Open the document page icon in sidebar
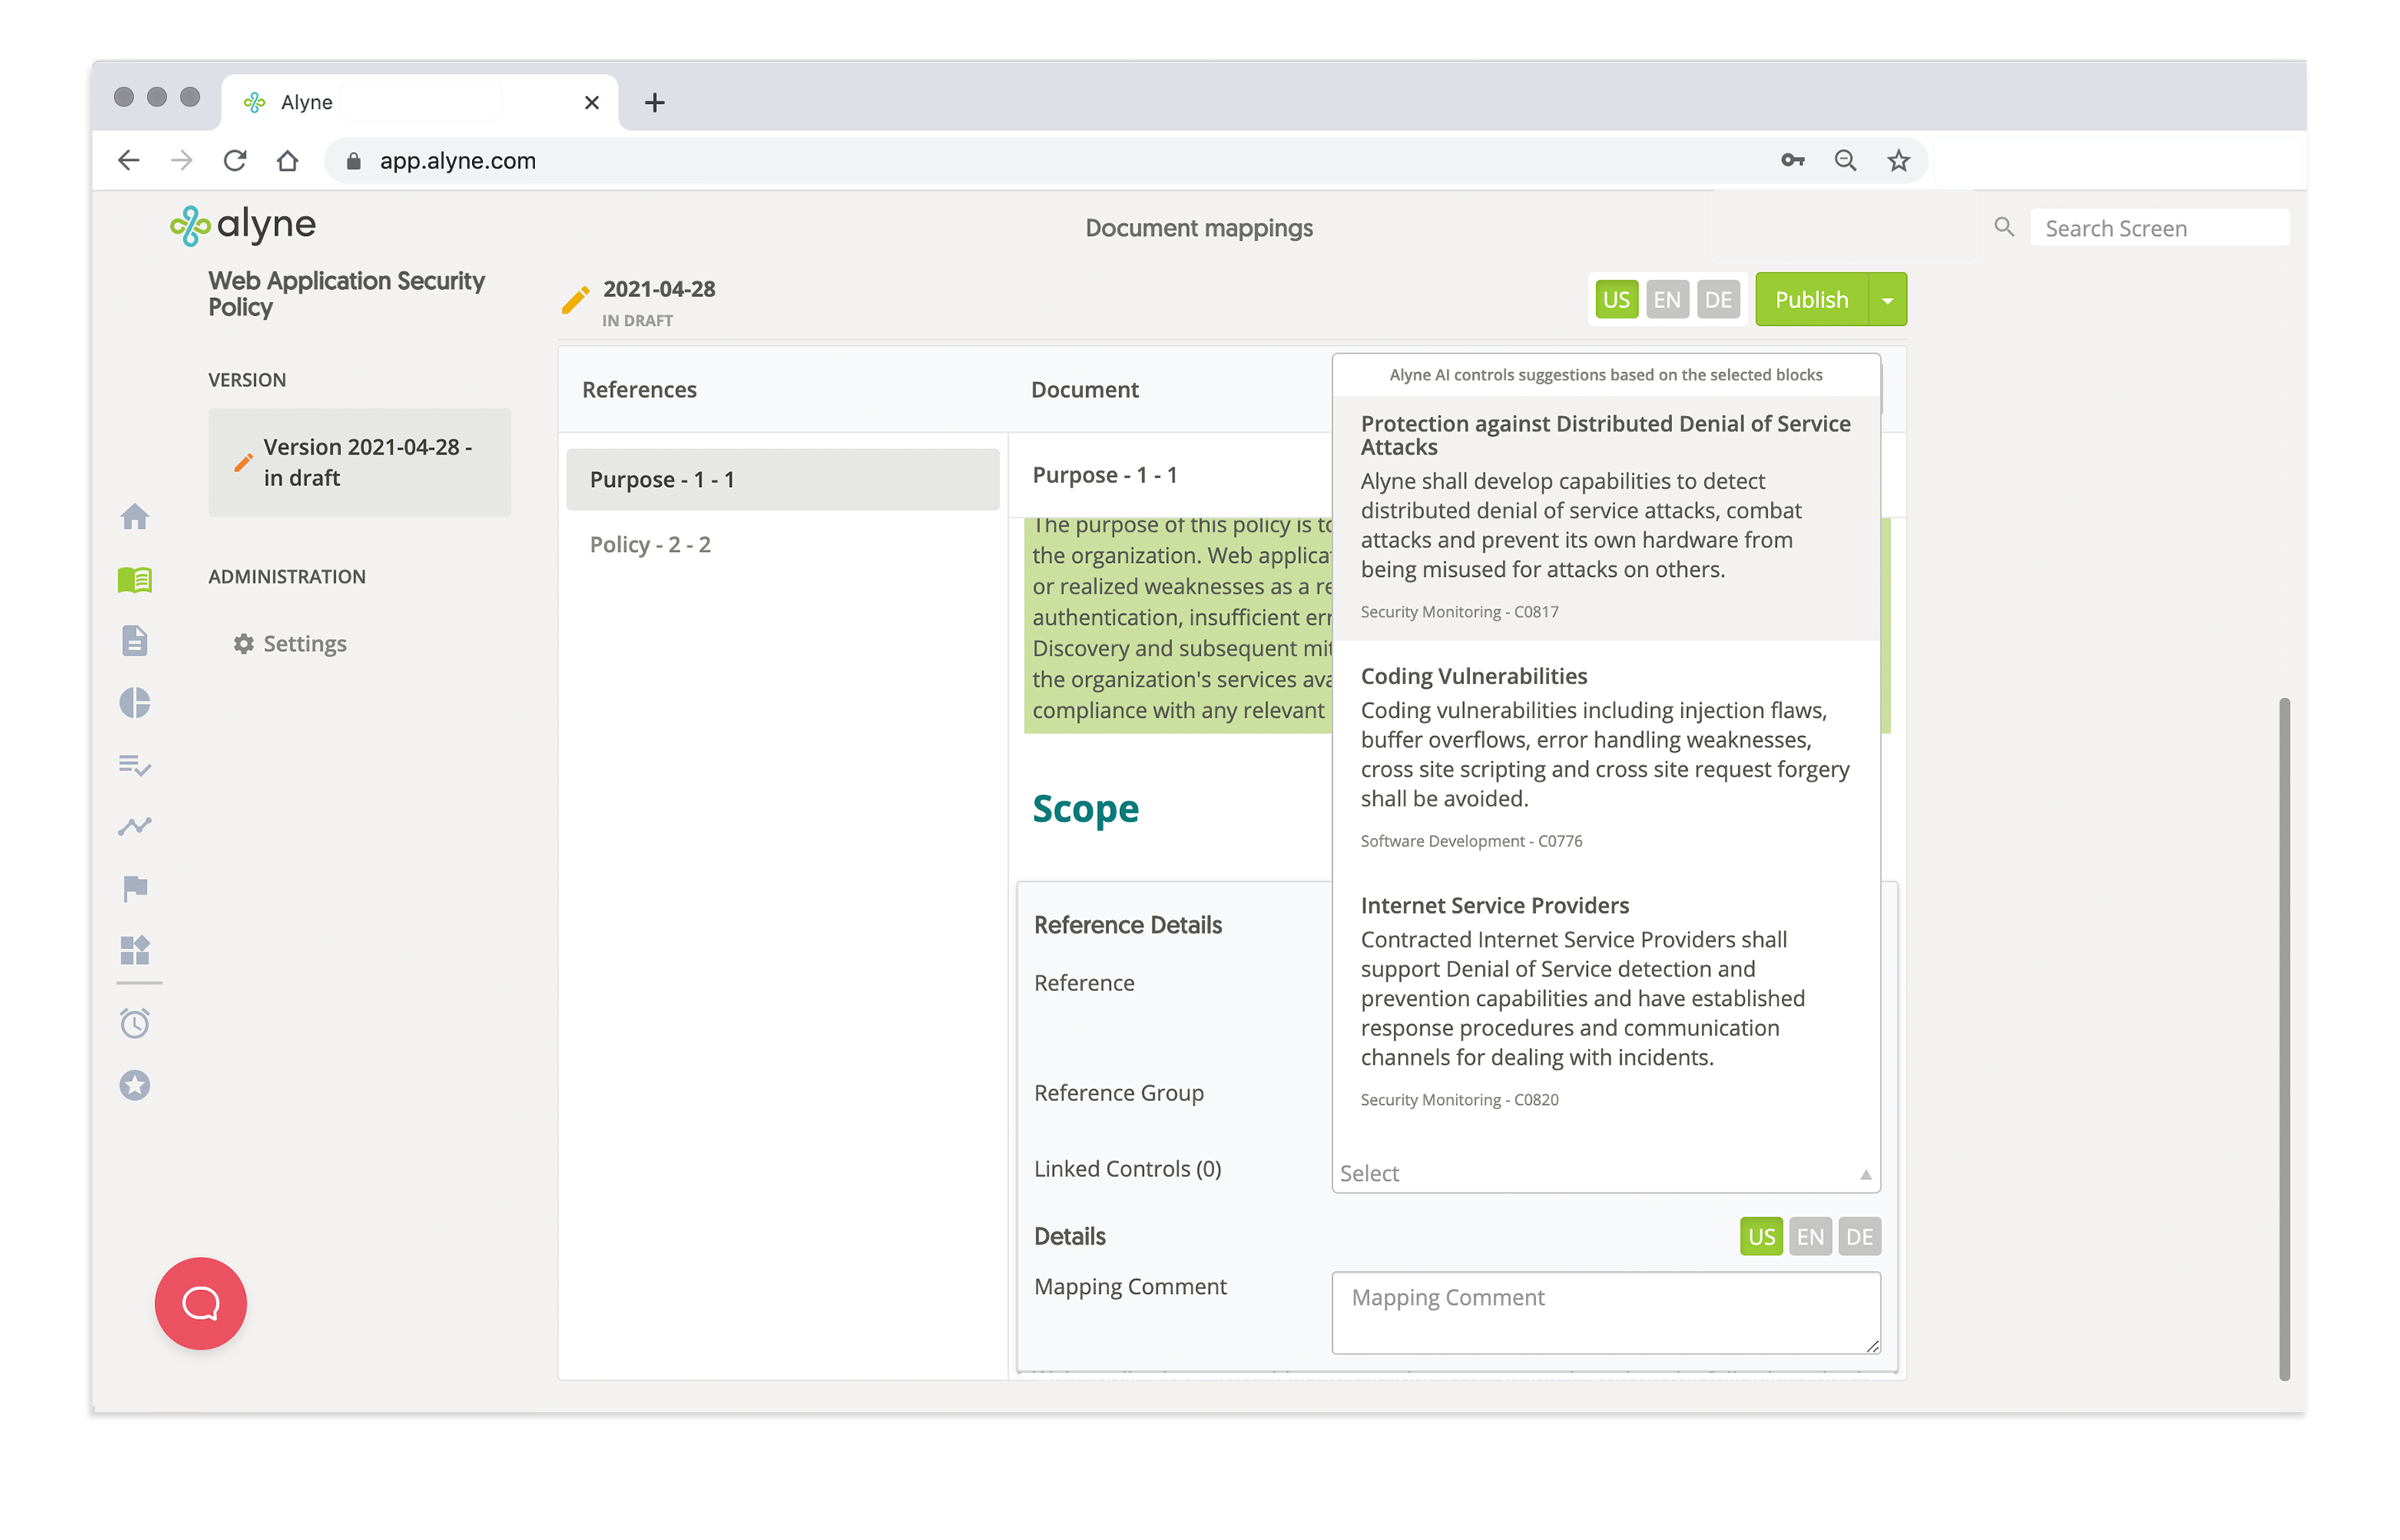Image resolution: width=2400 pixels, height=1540 pixels. (x=135, y=641)
